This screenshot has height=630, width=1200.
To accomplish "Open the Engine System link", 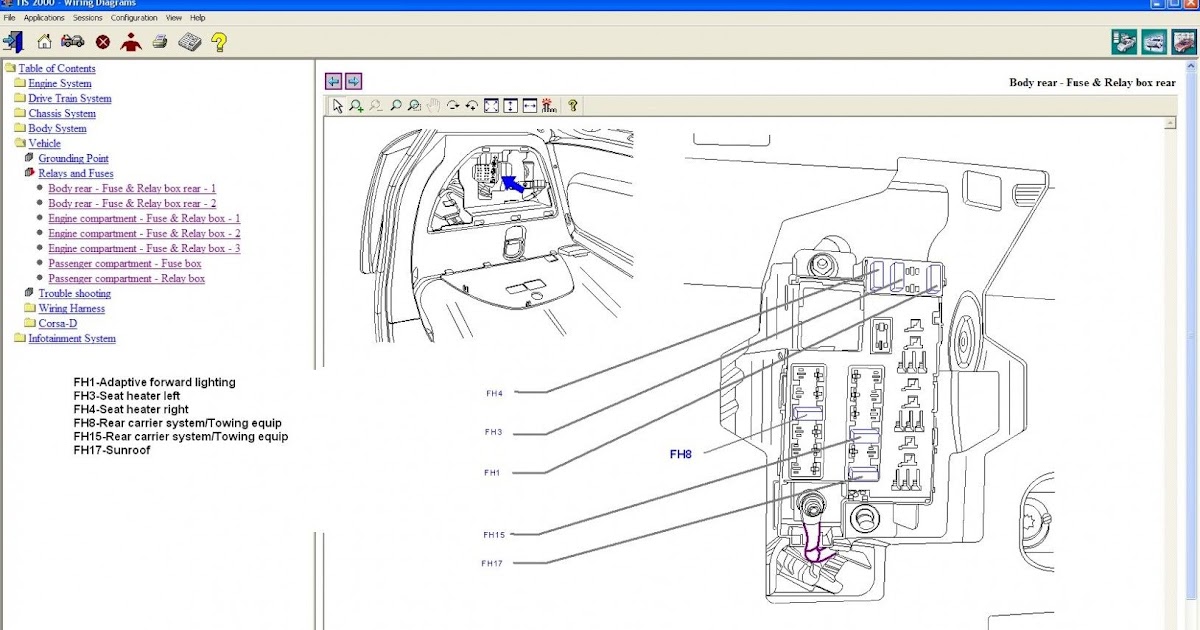I will (x=60, y=83).
